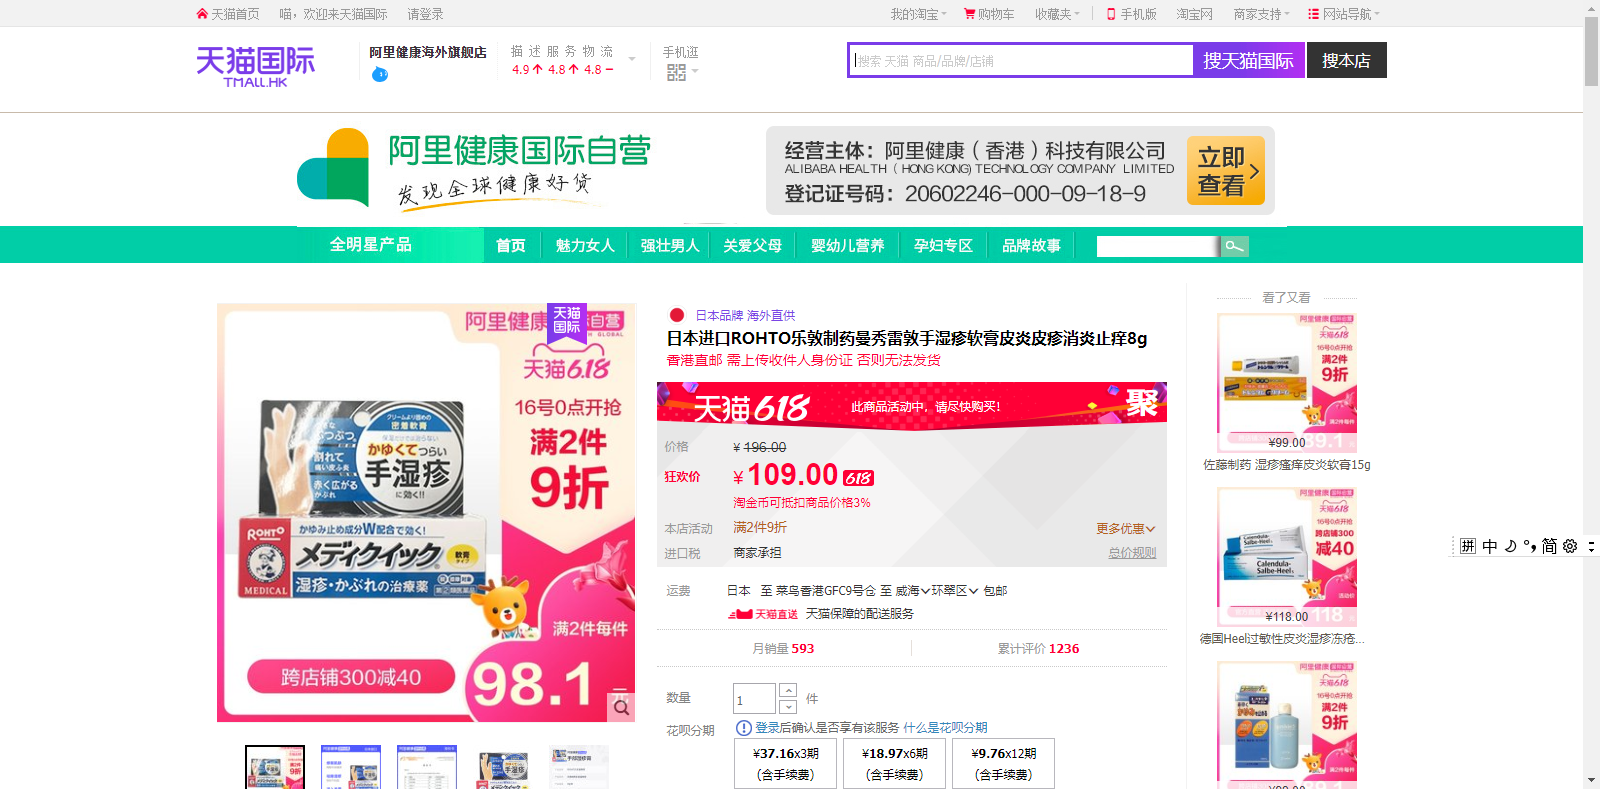The image size is (1600, 789).
Task: Select the ¥37.16x3期 installment option
Action: 785,764
